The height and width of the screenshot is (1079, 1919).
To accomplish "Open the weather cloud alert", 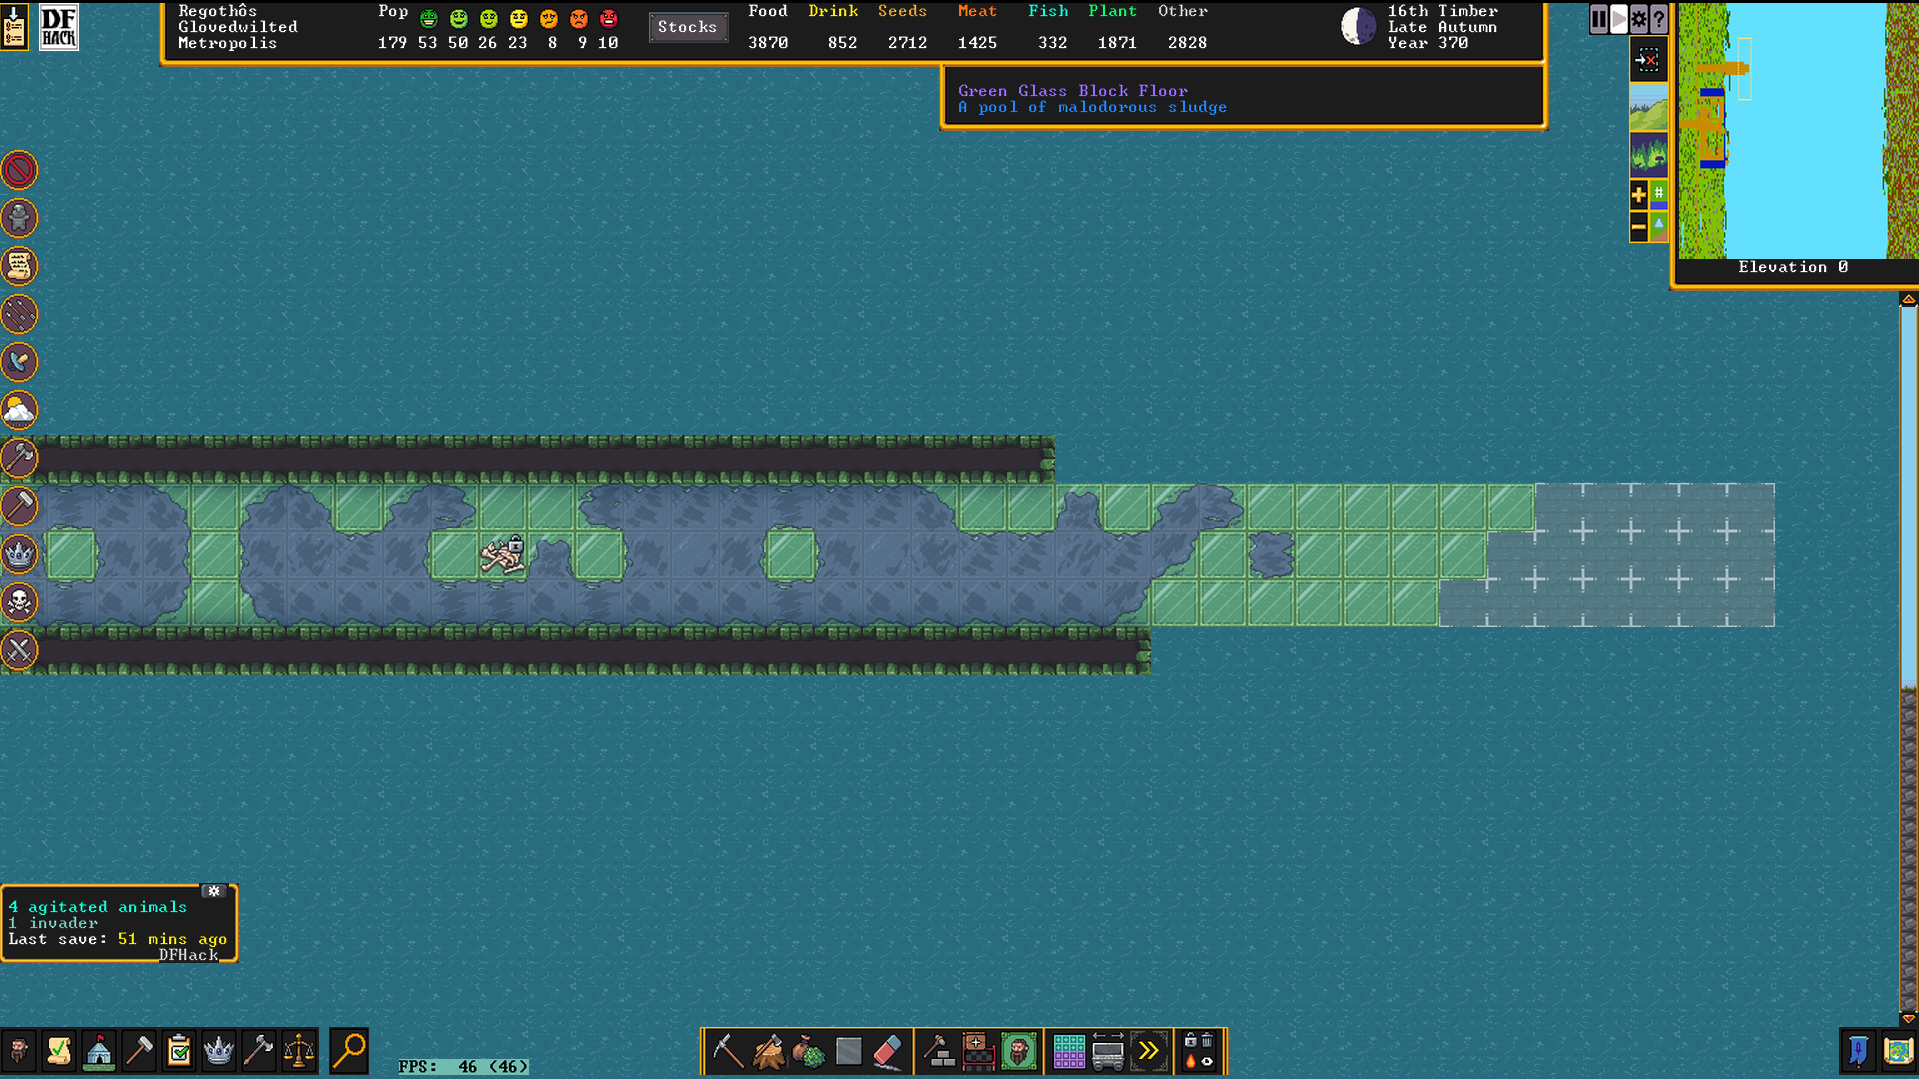I will tap(19, 410).
